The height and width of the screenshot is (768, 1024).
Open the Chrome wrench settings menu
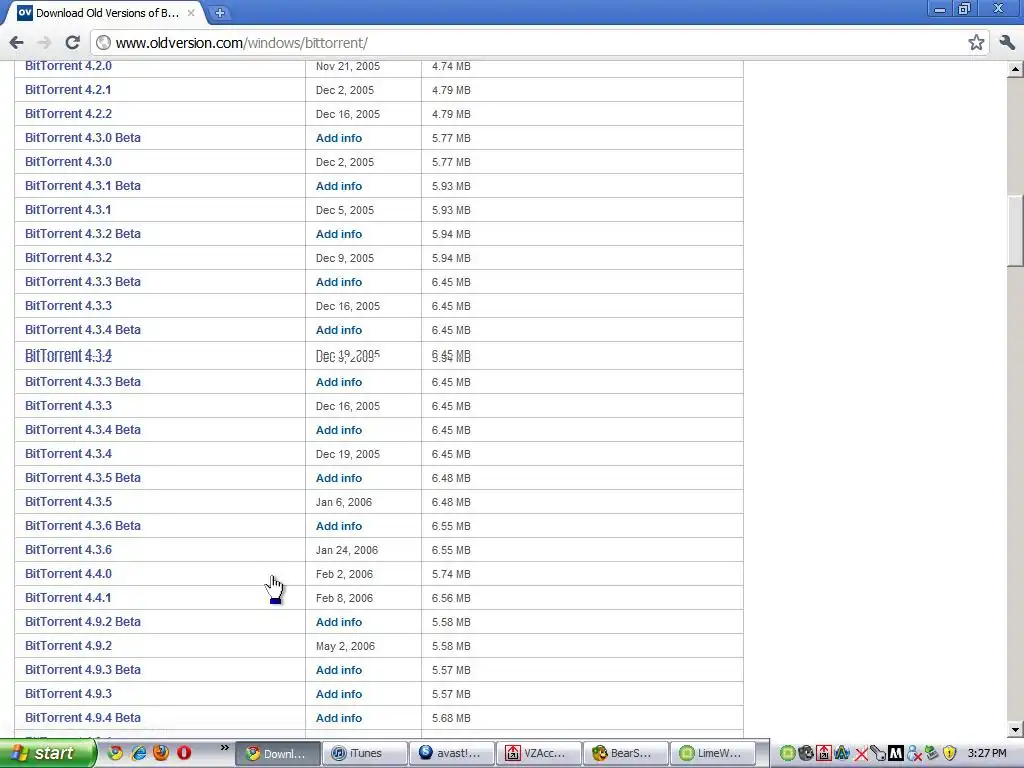[1006, 43]
